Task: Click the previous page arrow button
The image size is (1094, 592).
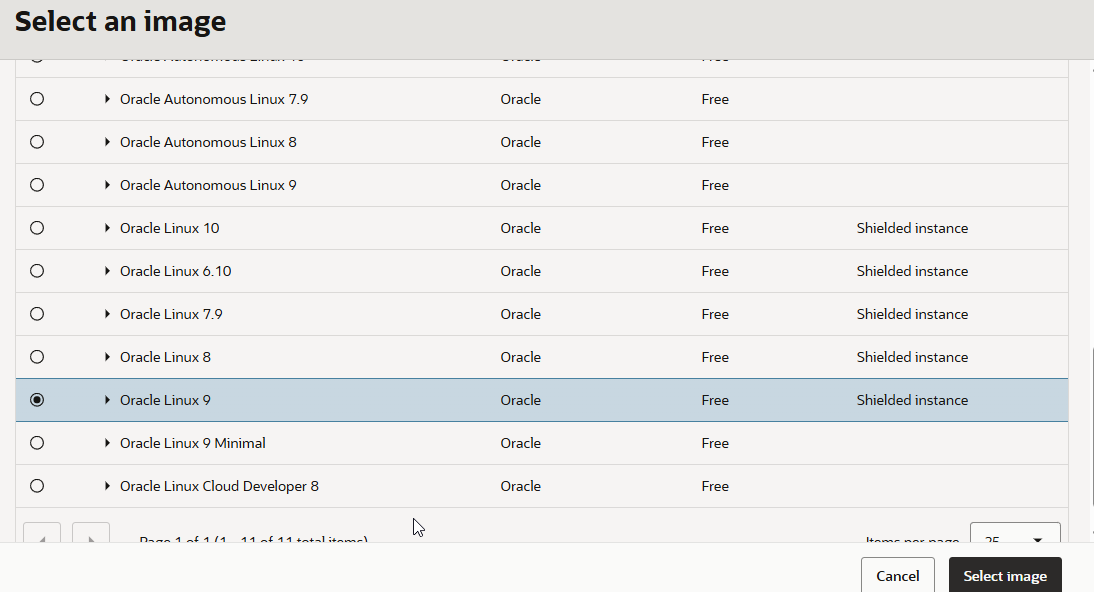Action: tap(42, 533)
